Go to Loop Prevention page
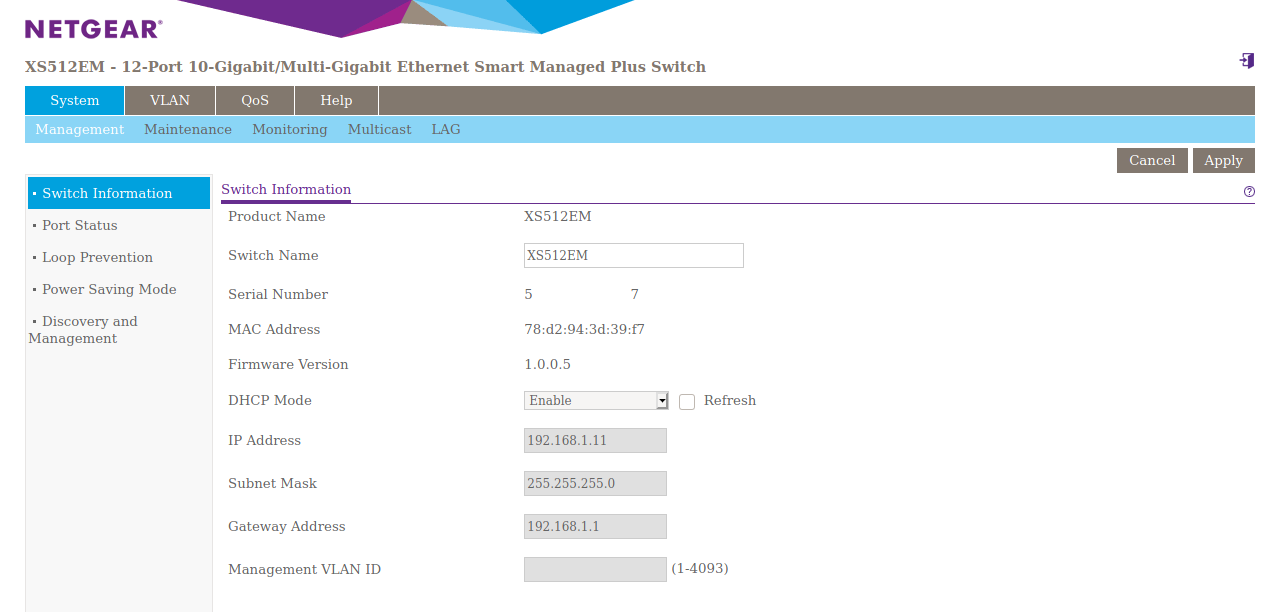This screenshot has width=1280, height=612. pyautogui.click(x=97, y=258)
